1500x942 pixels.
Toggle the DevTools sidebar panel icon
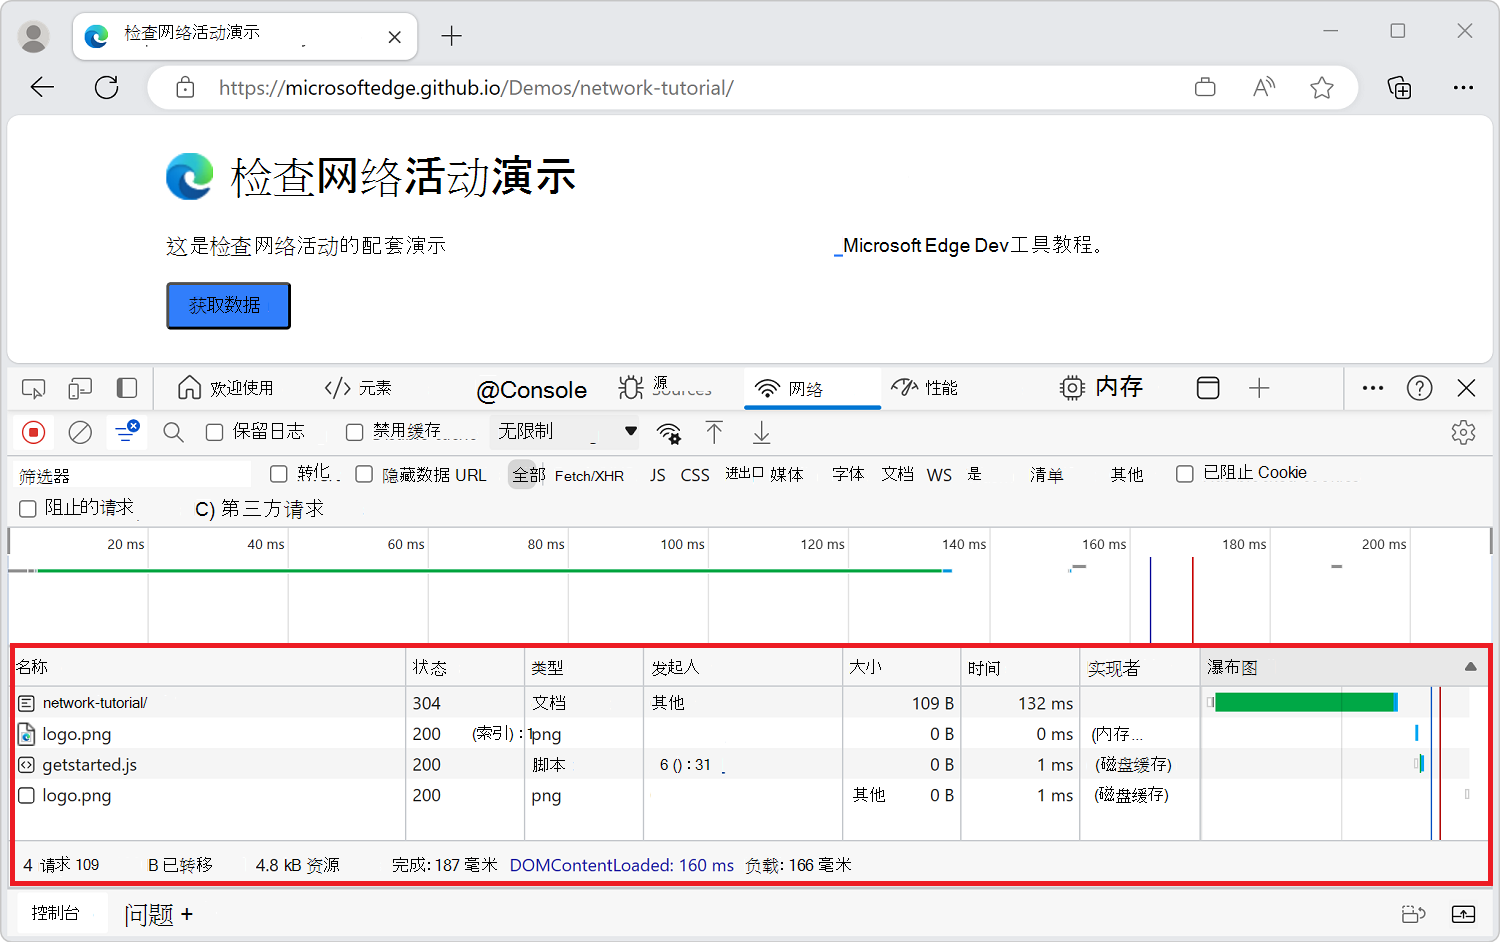point(127,388)
